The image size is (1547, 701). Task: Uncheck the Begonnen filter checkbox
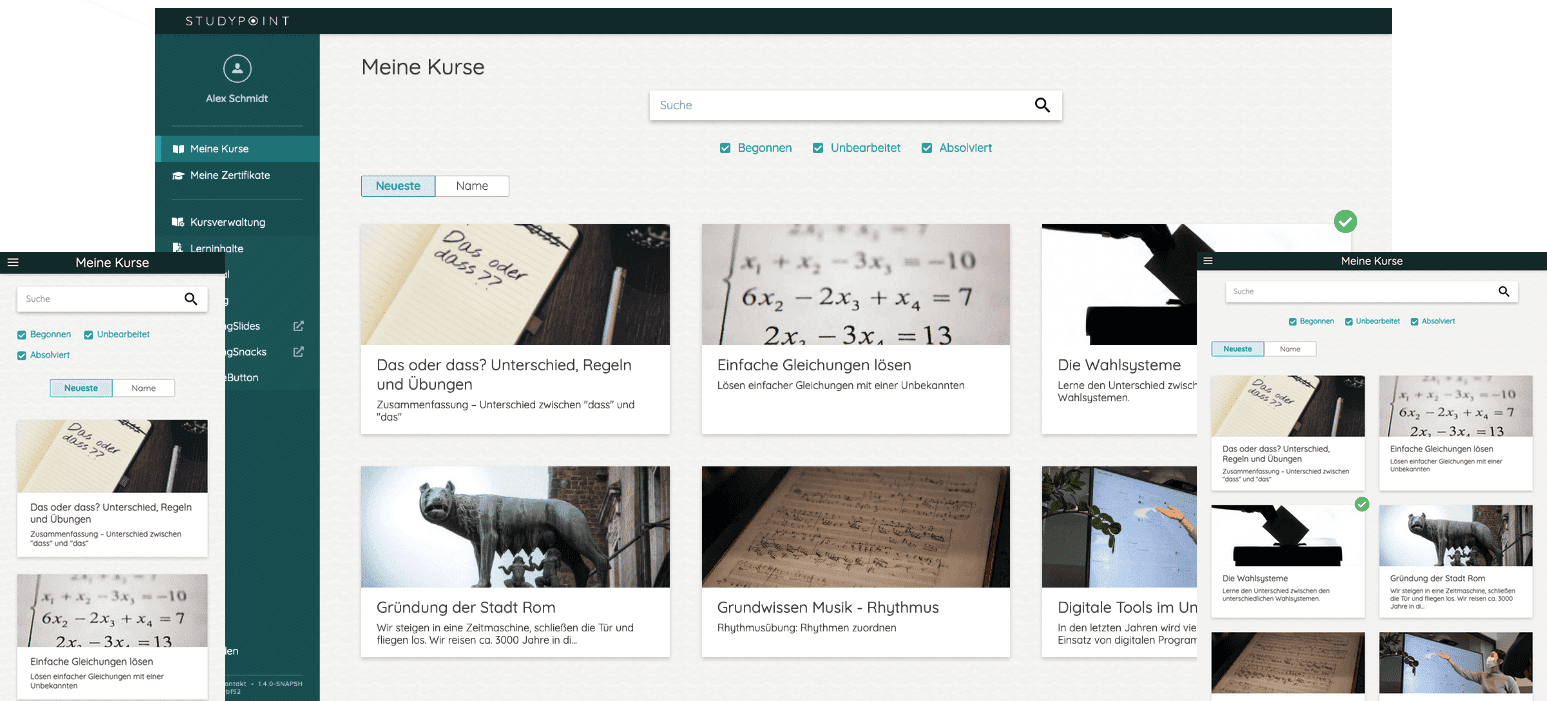point(725,147)
